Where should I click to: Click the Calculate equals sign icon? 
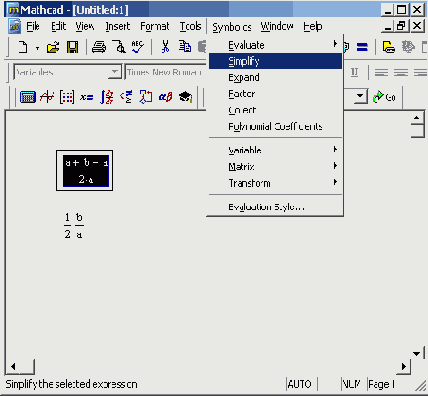pyautogui.click(x=362, y=47)
